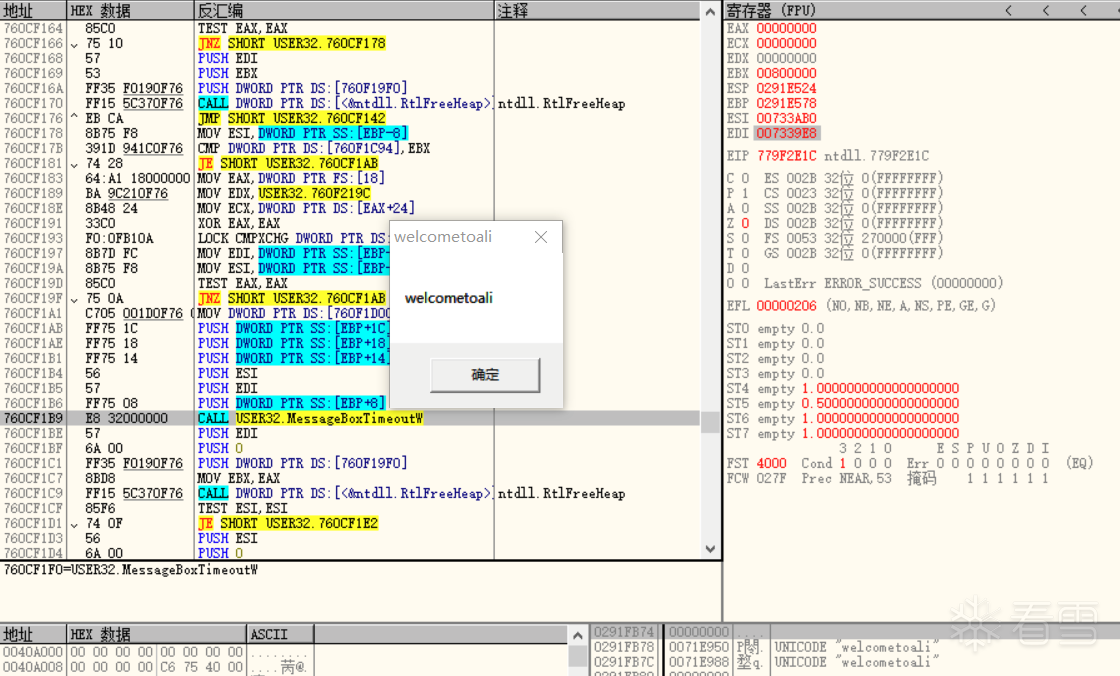
Task: Click the down jump arrow at 760CF181
Action: coord(74,164)
